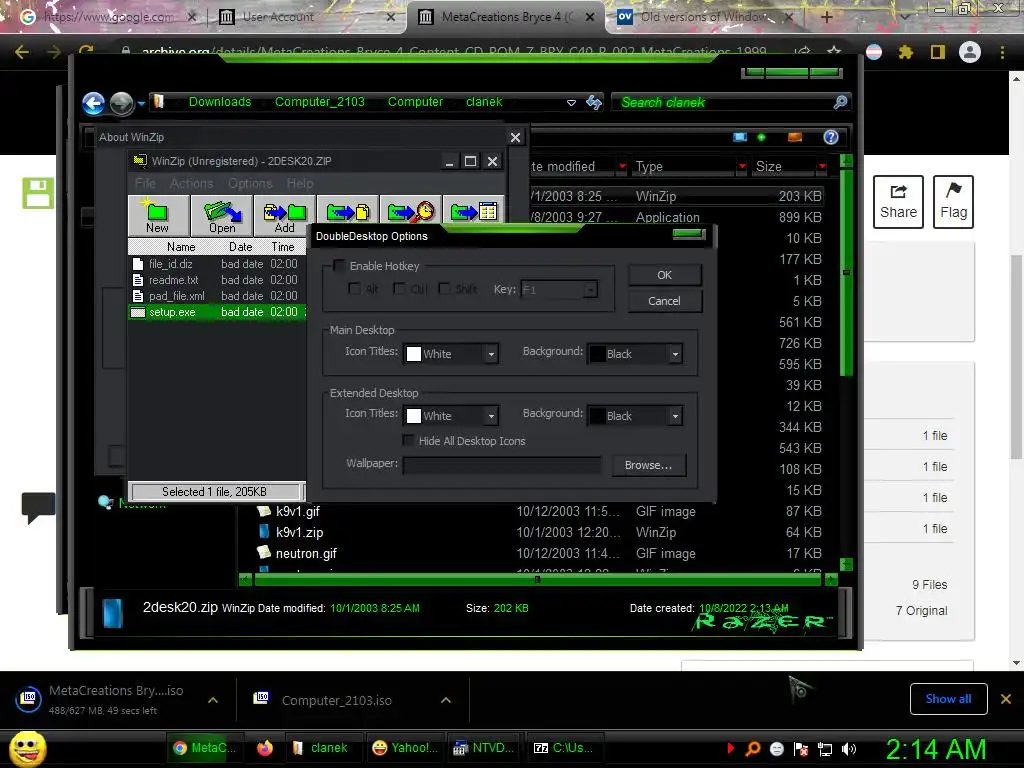Select neutron.gif in Explorer list

(x=306, y=554)
